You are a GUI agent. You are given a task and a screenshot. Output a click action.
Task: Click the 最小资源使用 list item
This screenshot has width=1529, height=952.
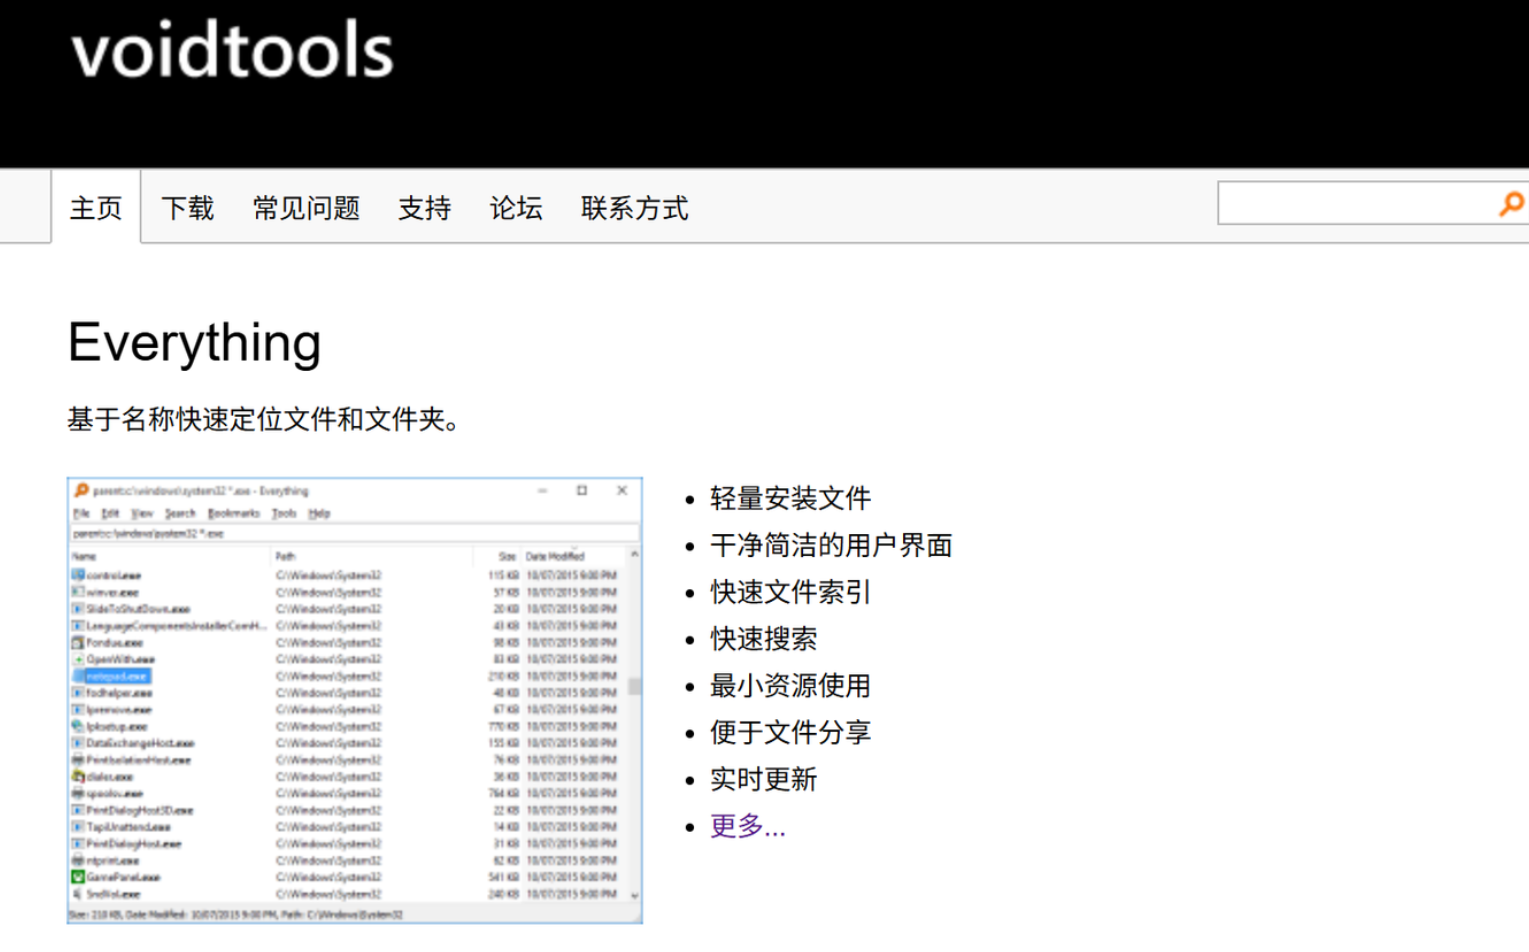coord(791,686)
